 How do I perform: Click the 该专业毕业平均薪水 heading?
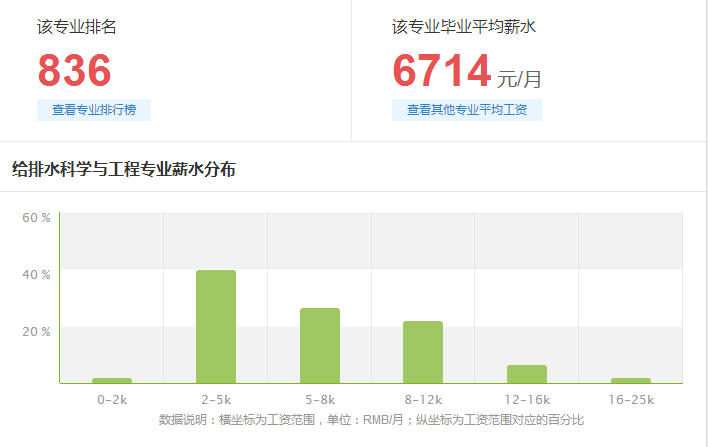tap(464, 27)
